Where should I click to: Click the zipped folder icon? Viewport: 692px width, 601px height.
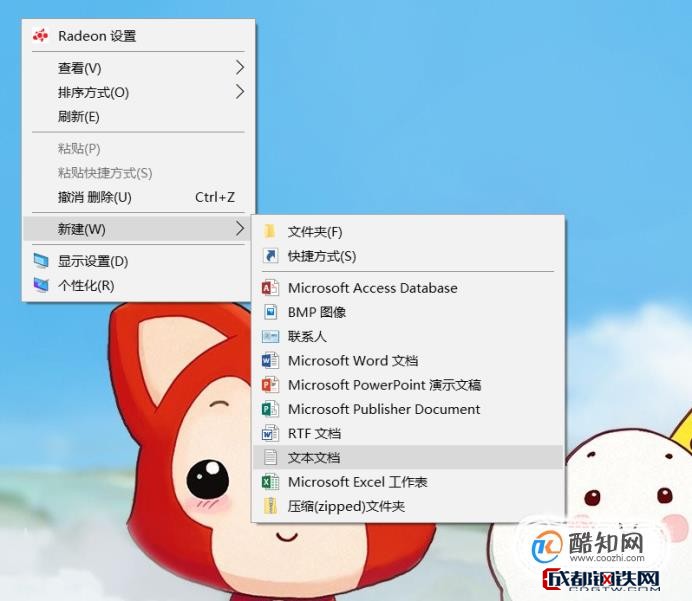tap(270, 506)
